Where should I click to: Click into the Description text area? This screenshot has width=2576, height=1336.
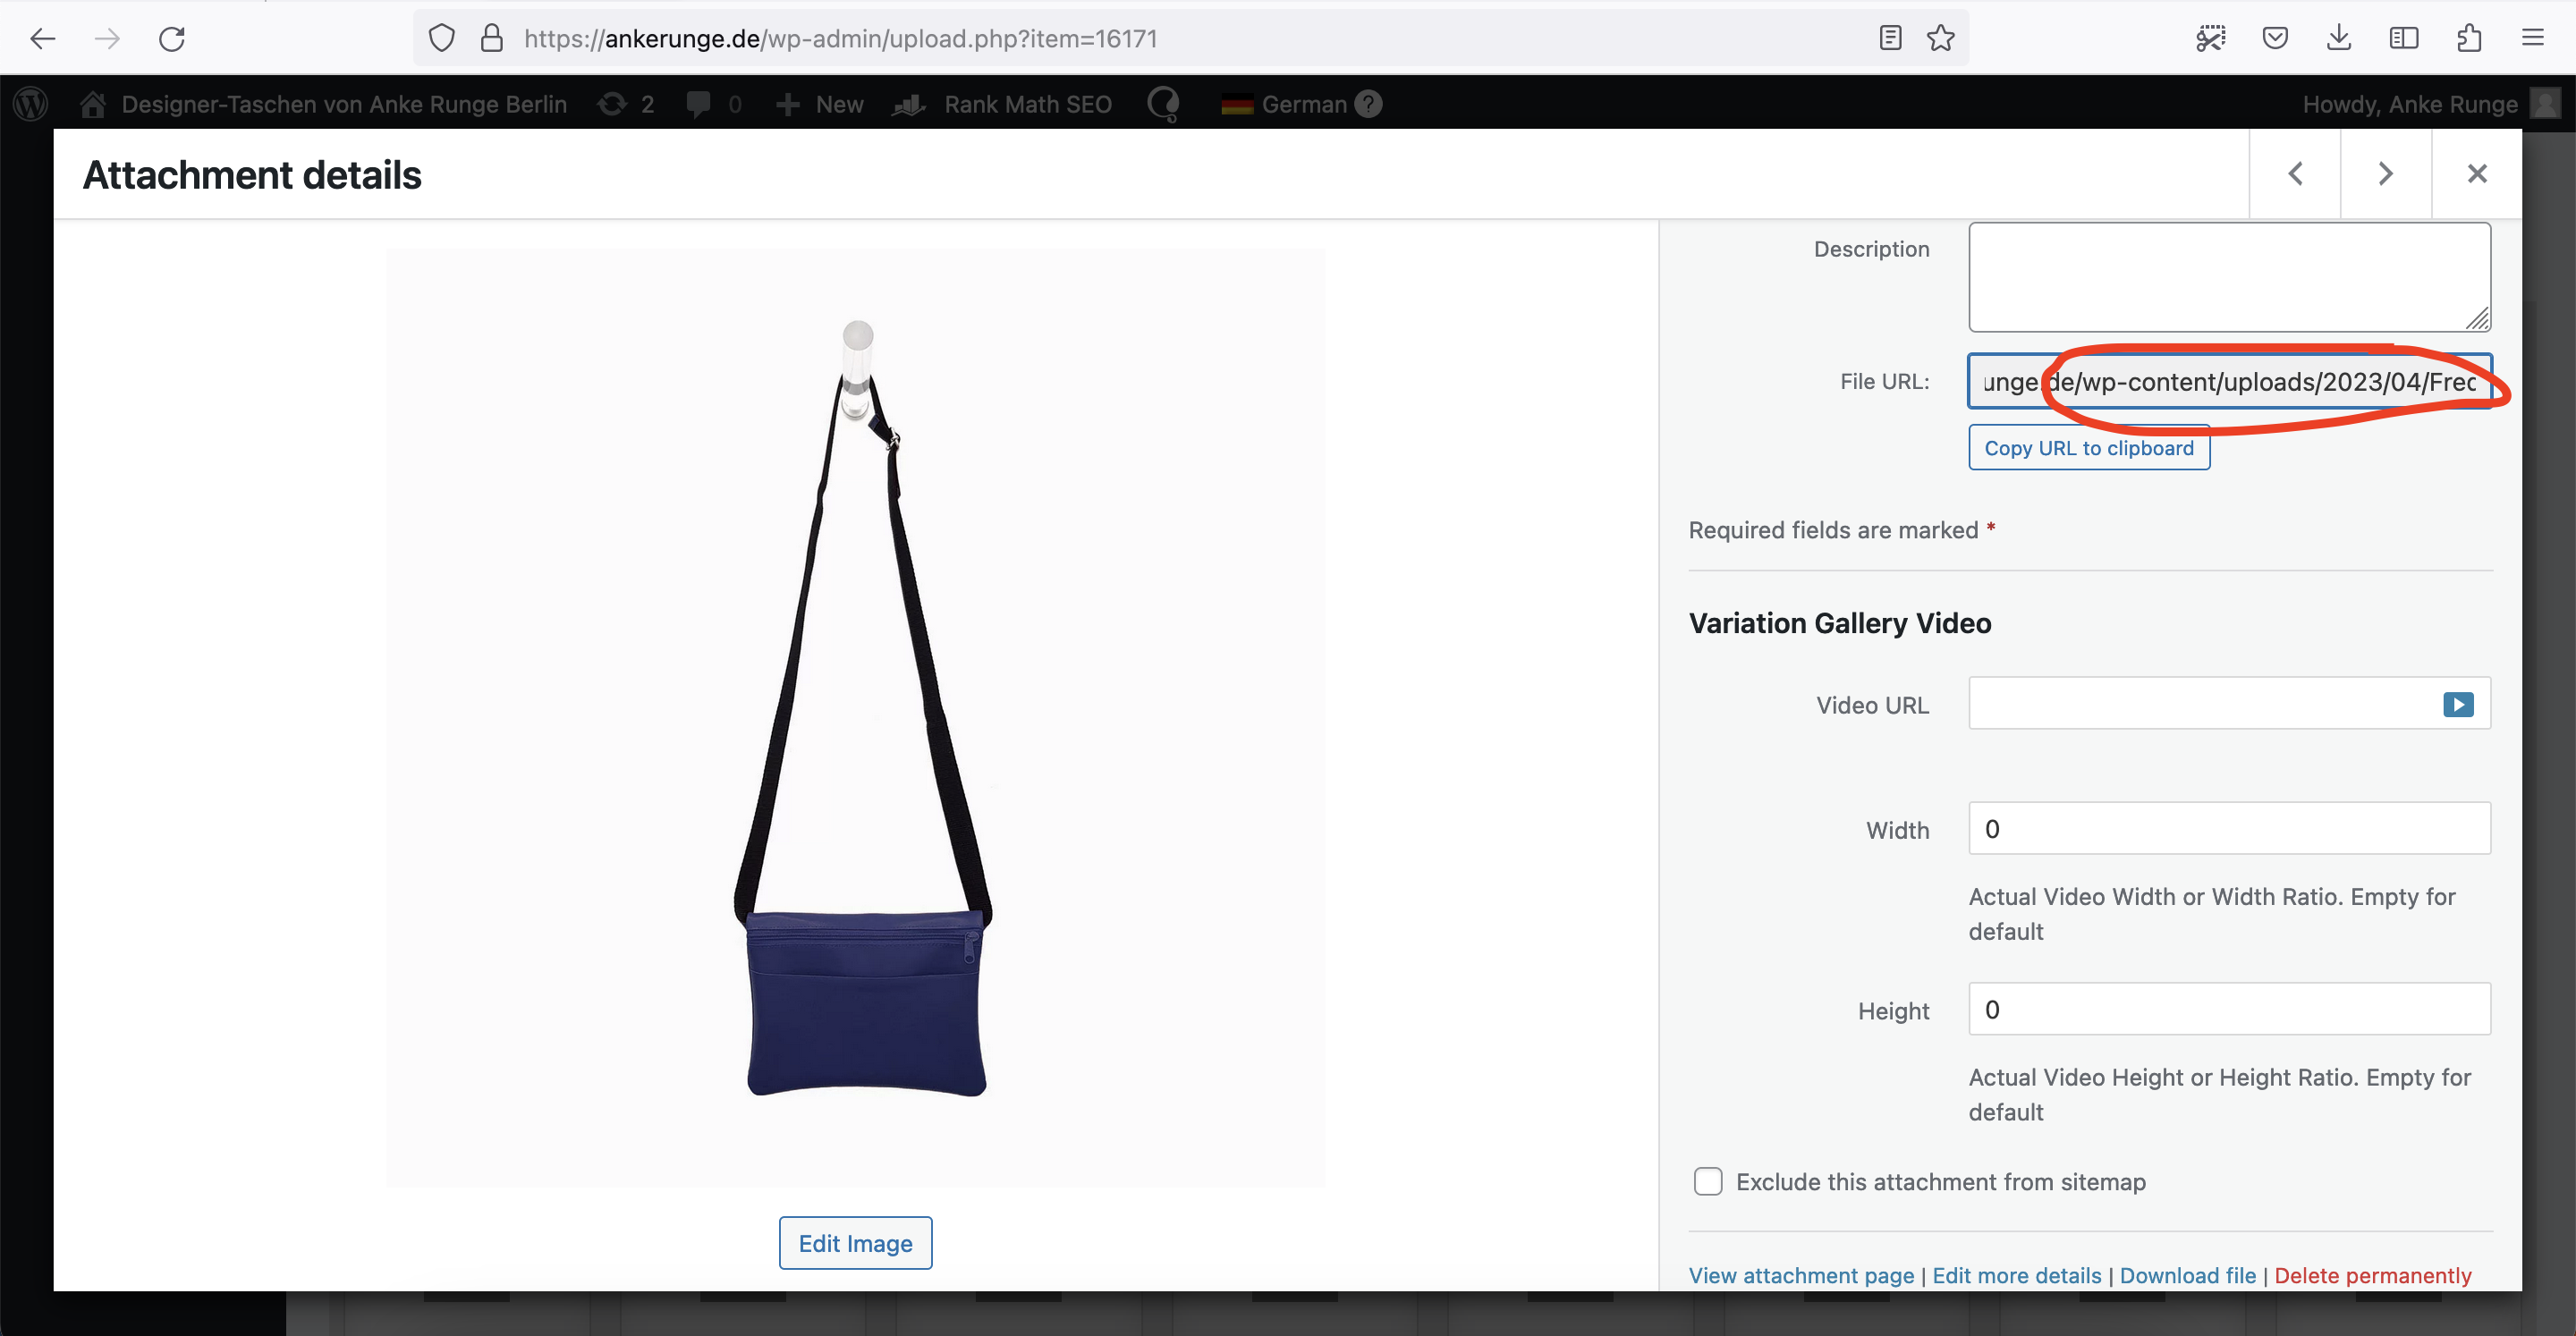coord(2229,277)
